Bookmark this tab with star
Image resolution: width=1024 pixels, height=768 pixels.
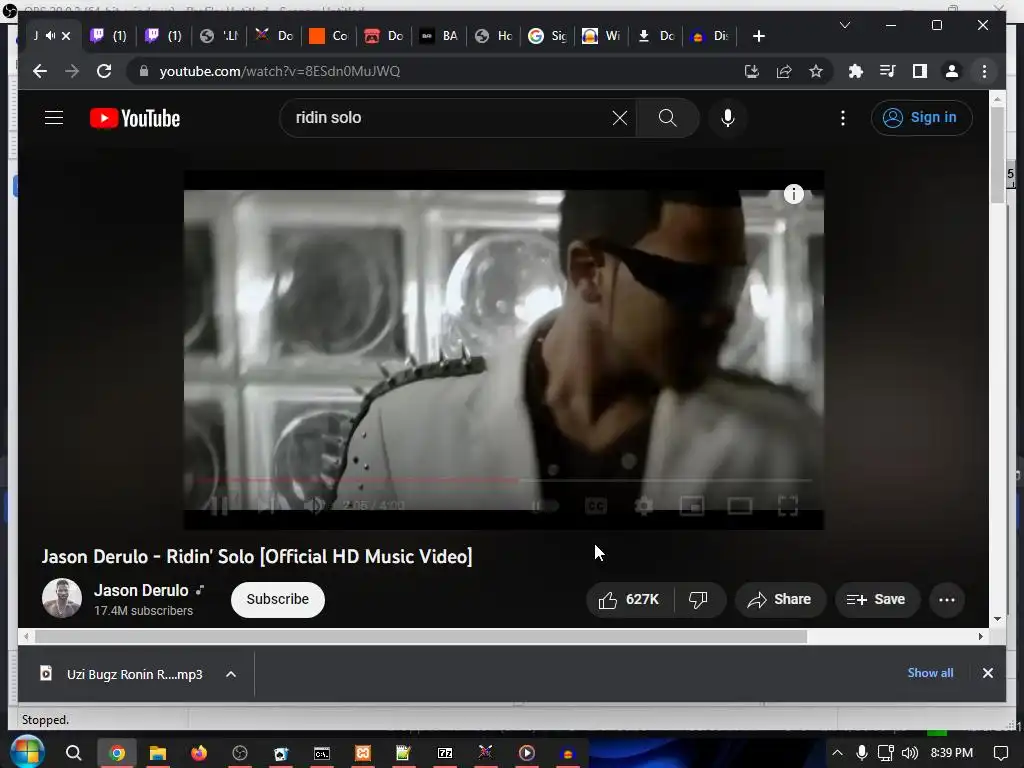click(816, 71)
